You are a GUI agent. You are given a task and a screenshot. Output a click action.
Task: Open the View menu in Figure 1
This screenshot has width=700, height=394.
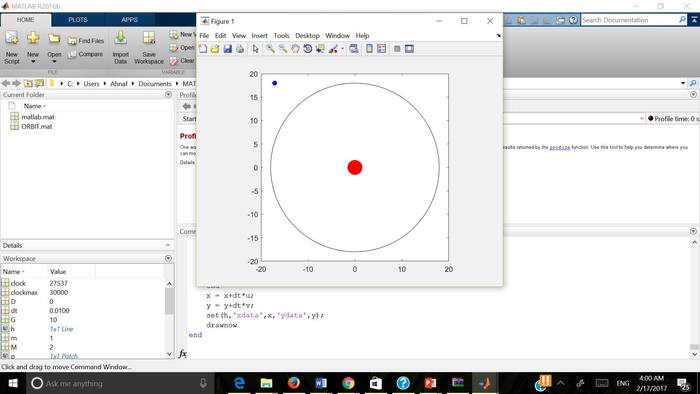tap(239, 36)
